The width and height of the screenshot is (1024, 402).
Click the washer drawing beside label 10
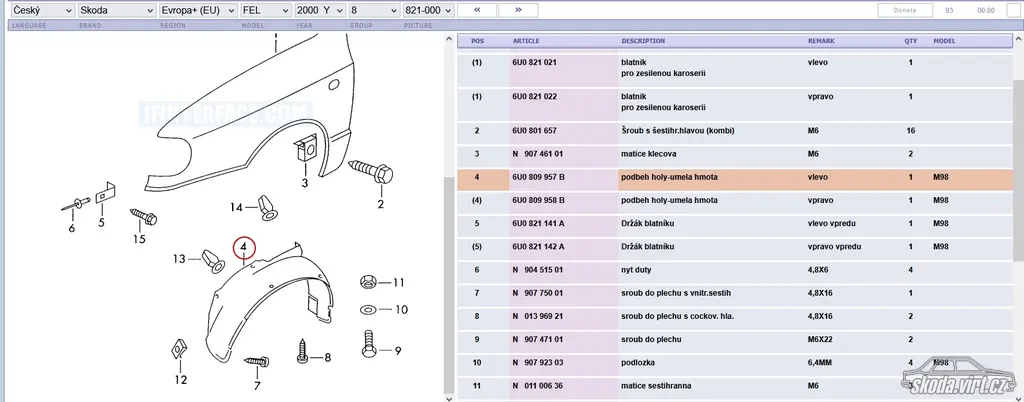368,309
